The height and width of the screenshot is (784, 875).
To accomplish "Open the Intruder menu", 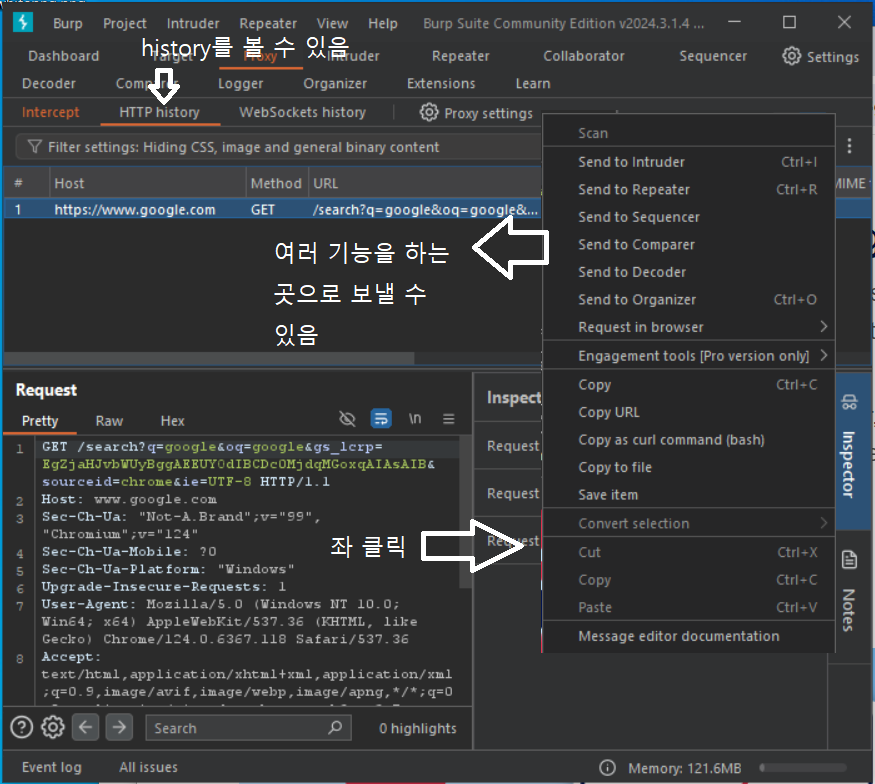I will [193, 23].
